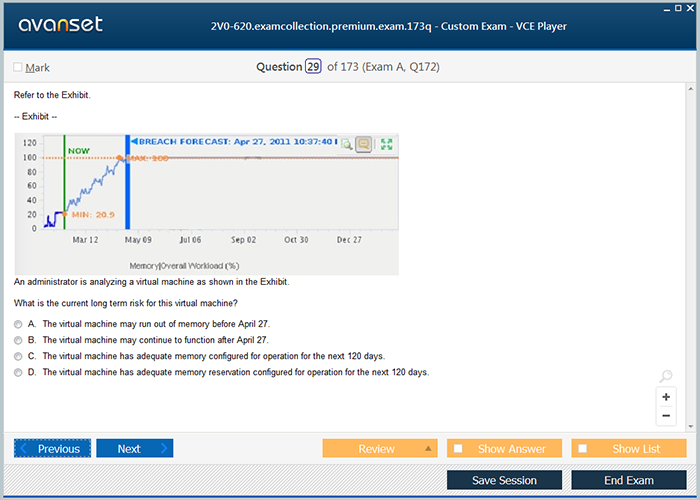The image size is (700, 500).
Task: Select answer A about running out of memory
Action: pyautogui.click(x=19, y=325)
